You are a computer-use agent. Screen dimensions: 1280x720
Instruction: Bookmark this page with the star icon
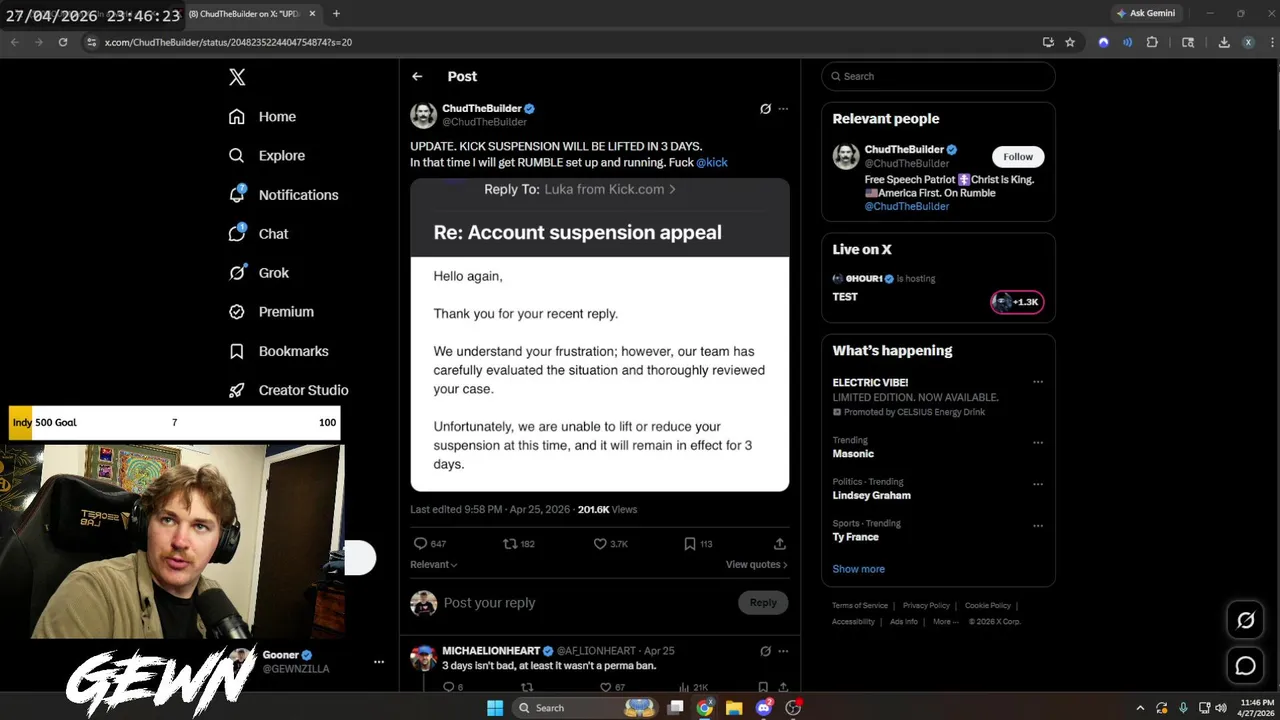click(x=1070, y=42)
